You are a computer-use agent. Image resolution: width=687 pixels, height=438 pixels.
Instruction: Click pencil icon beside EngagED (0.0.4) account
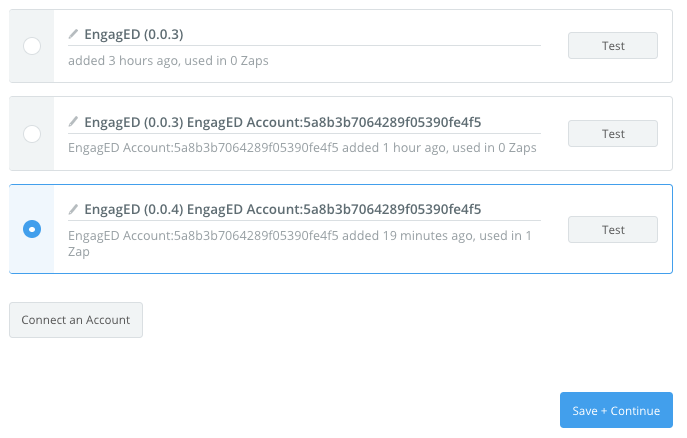[73, 209]
